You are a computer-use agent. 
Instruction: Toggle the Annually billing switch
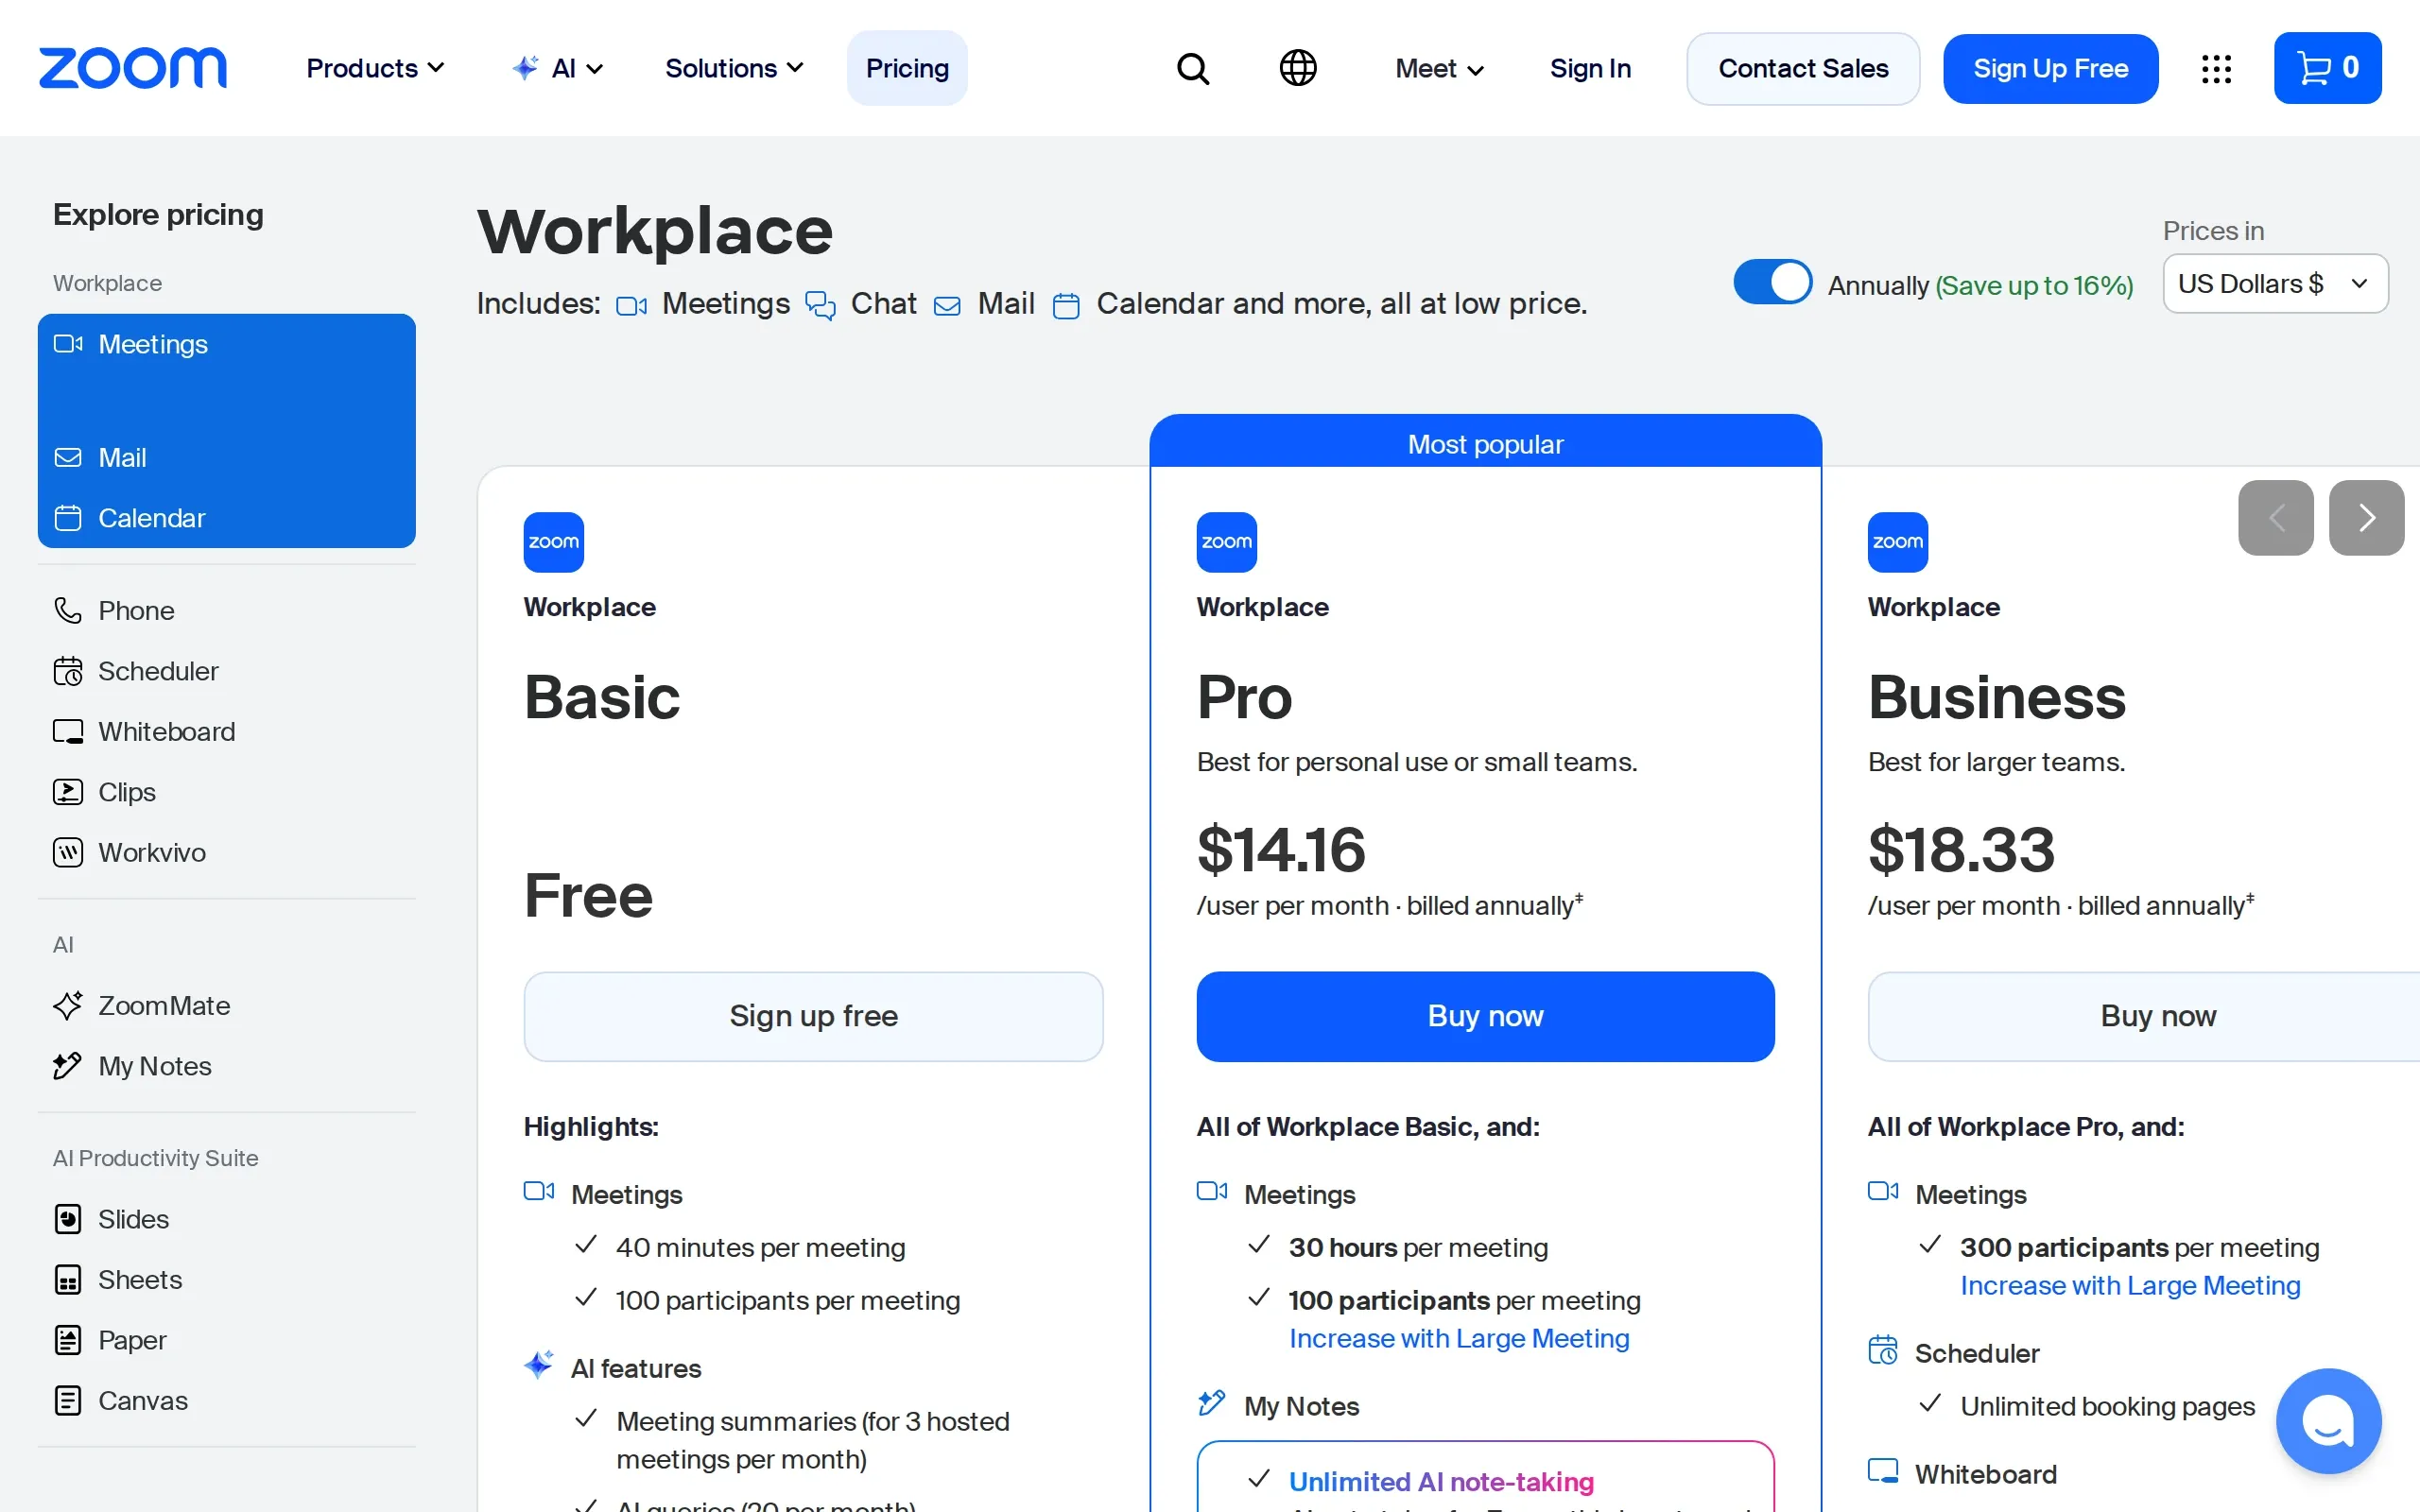[x=1772, y=283]
